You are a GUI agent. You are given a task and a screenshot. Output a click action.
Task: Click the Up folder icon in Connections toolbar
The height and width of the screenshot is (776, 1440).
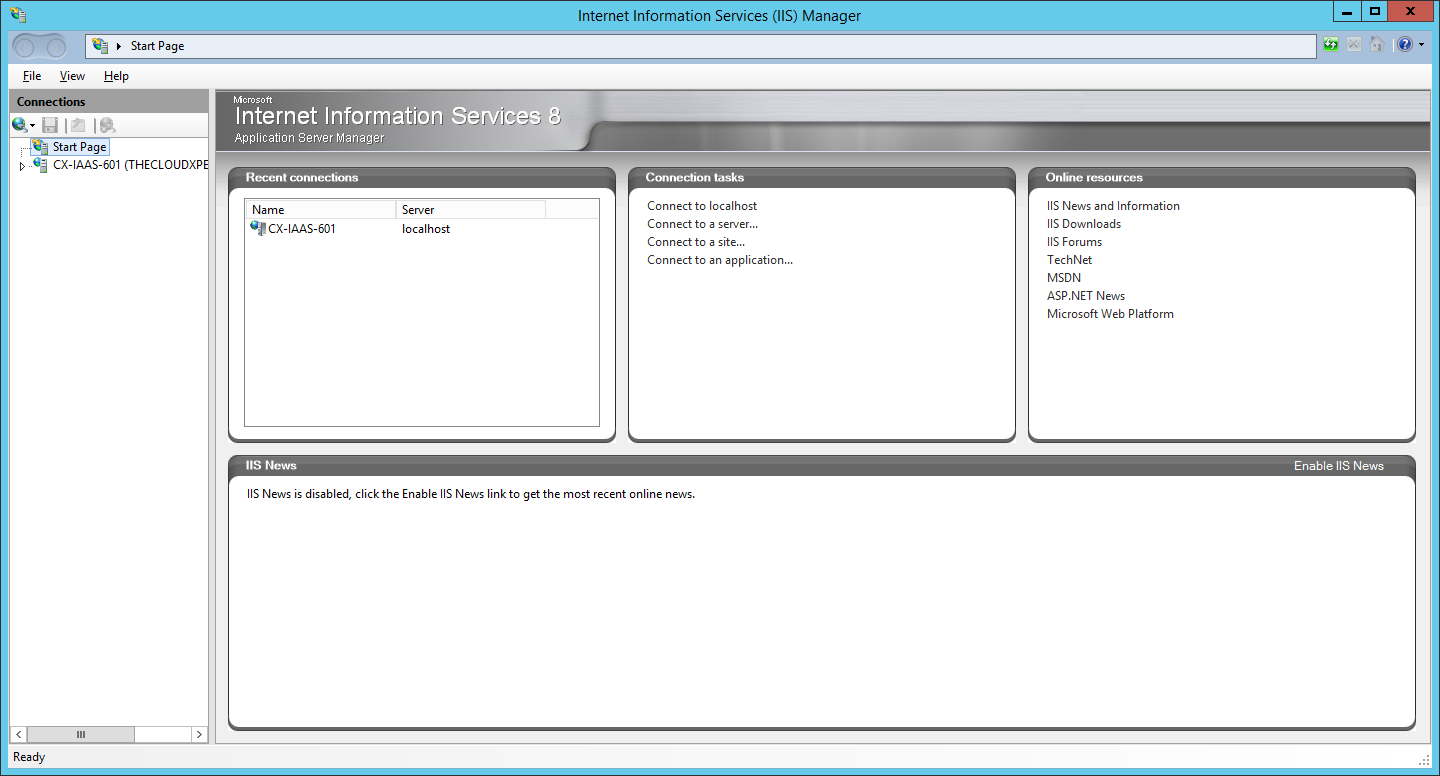click(78, 125)
